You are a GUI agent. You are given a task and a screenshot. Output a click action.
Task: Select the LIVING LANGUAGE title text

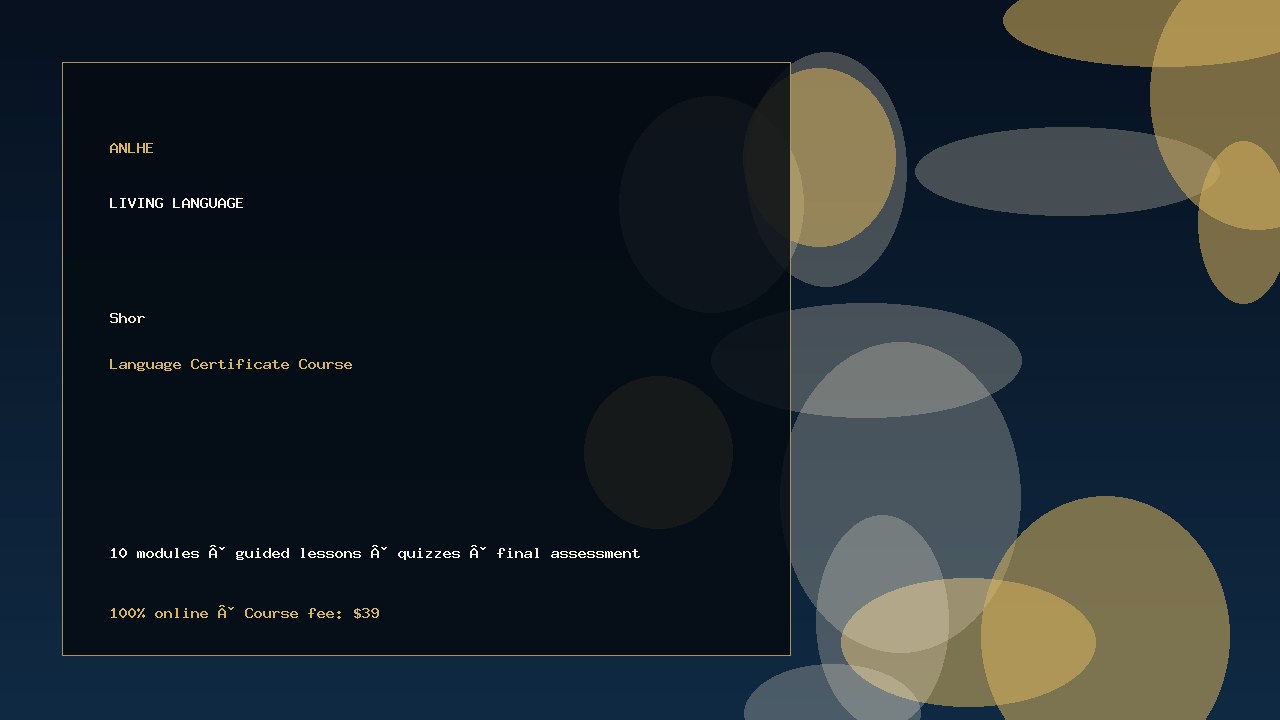point(176,203)
